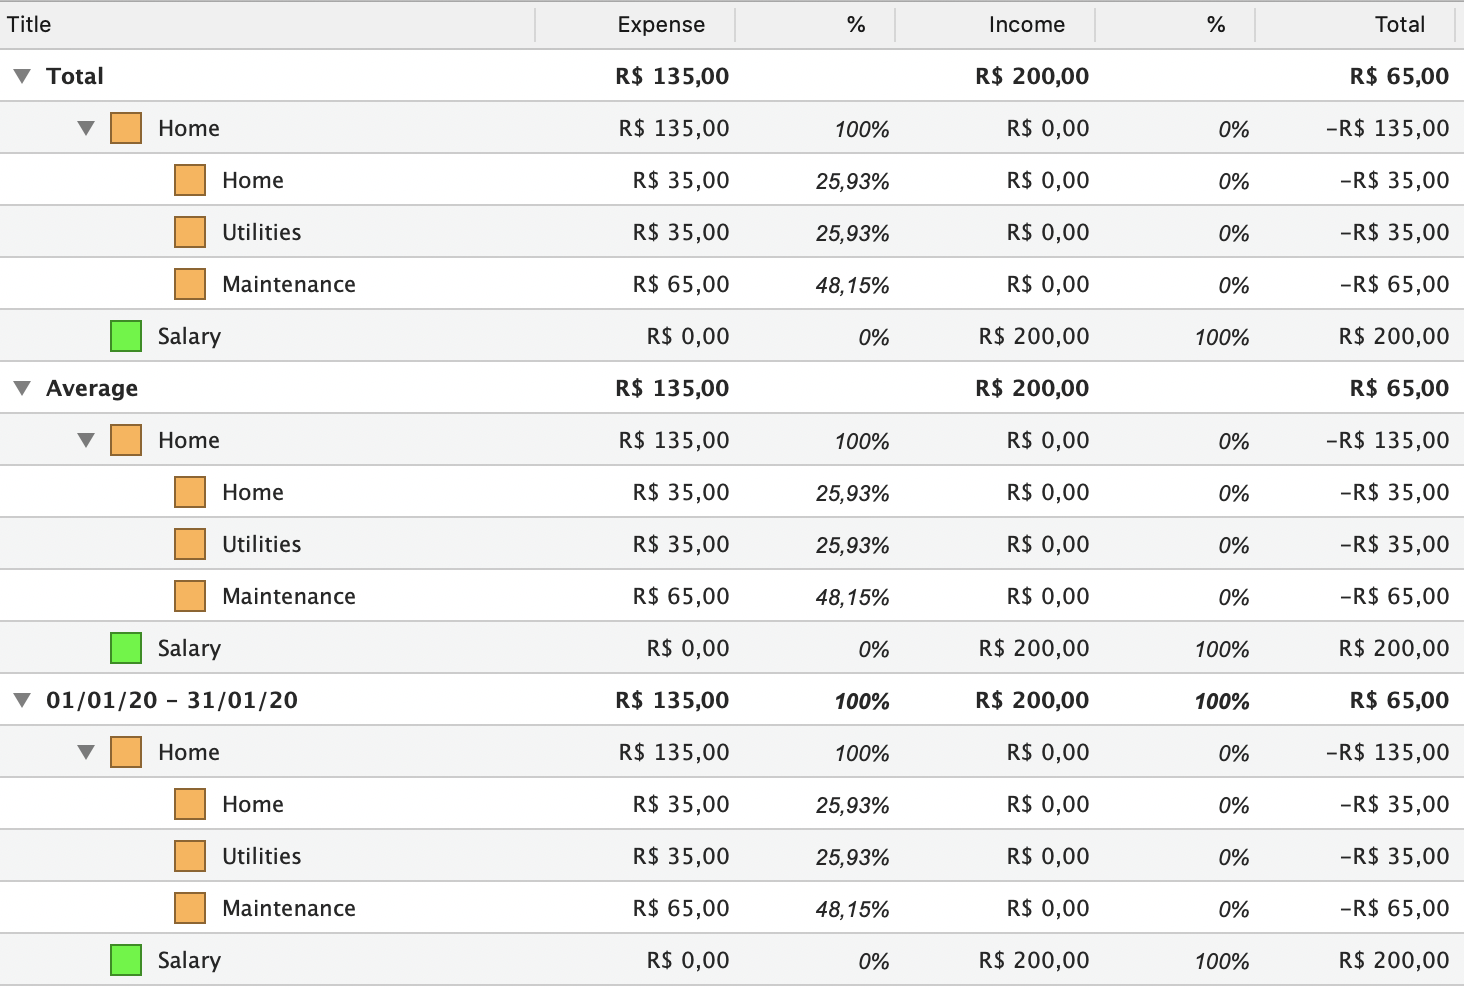This screenshot has height=988, width=1464.
Task: Select the bold Average summary row label
Action: [92, 388]
